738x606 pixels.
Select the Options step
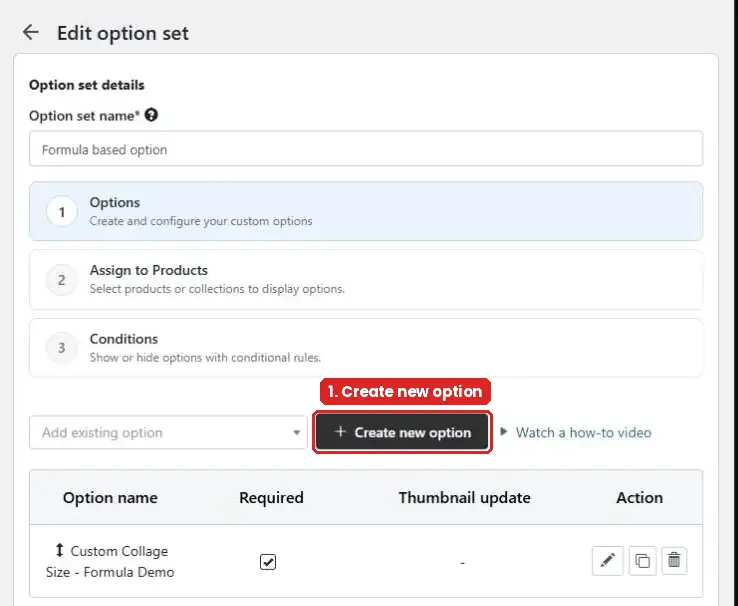(x=366, y=211)
